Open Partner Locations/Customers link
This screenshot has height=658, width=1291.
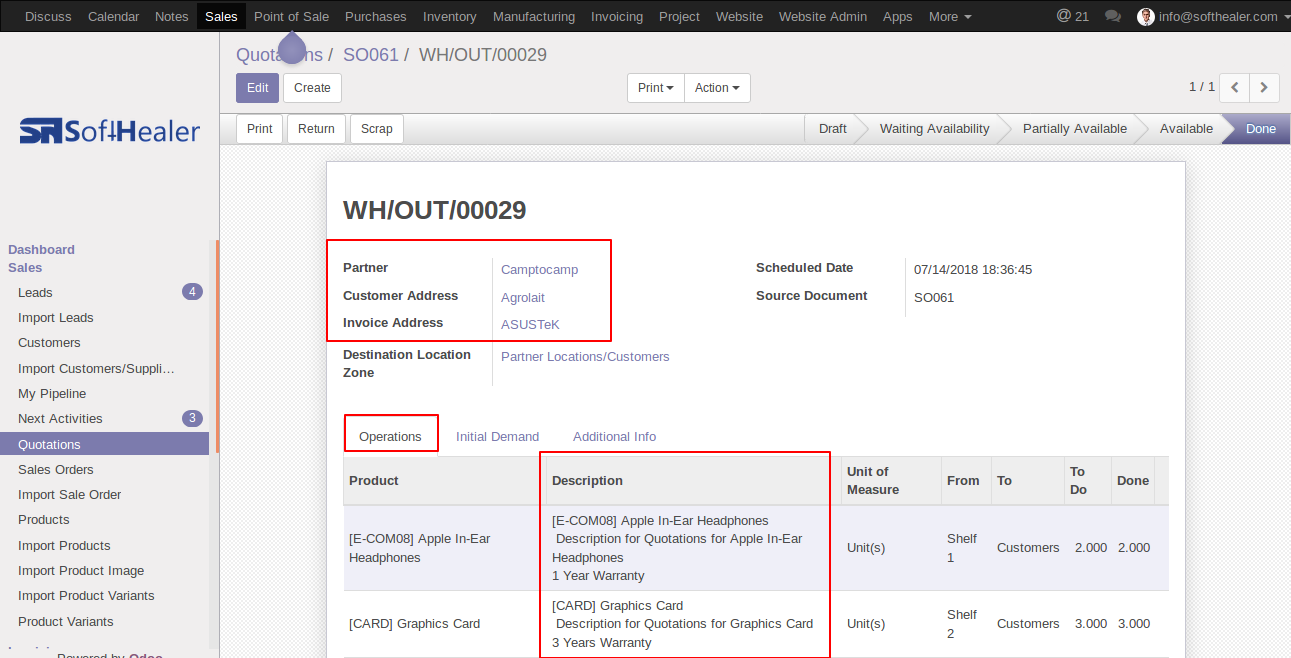tap(585, 356)
